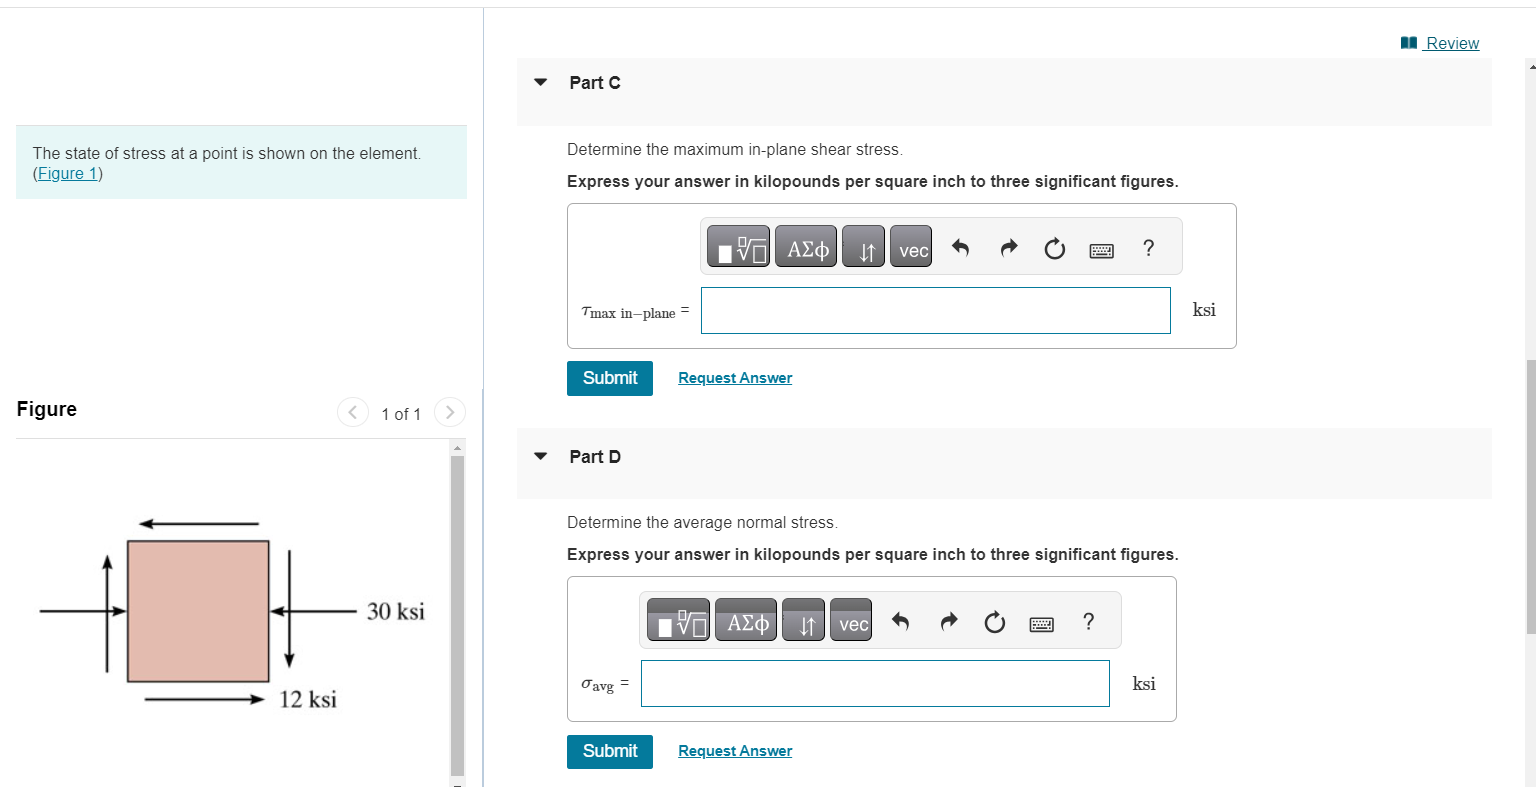Insert vec notation in Part C toolbar
Viewport: 1536px width, 787px height.
911,247
